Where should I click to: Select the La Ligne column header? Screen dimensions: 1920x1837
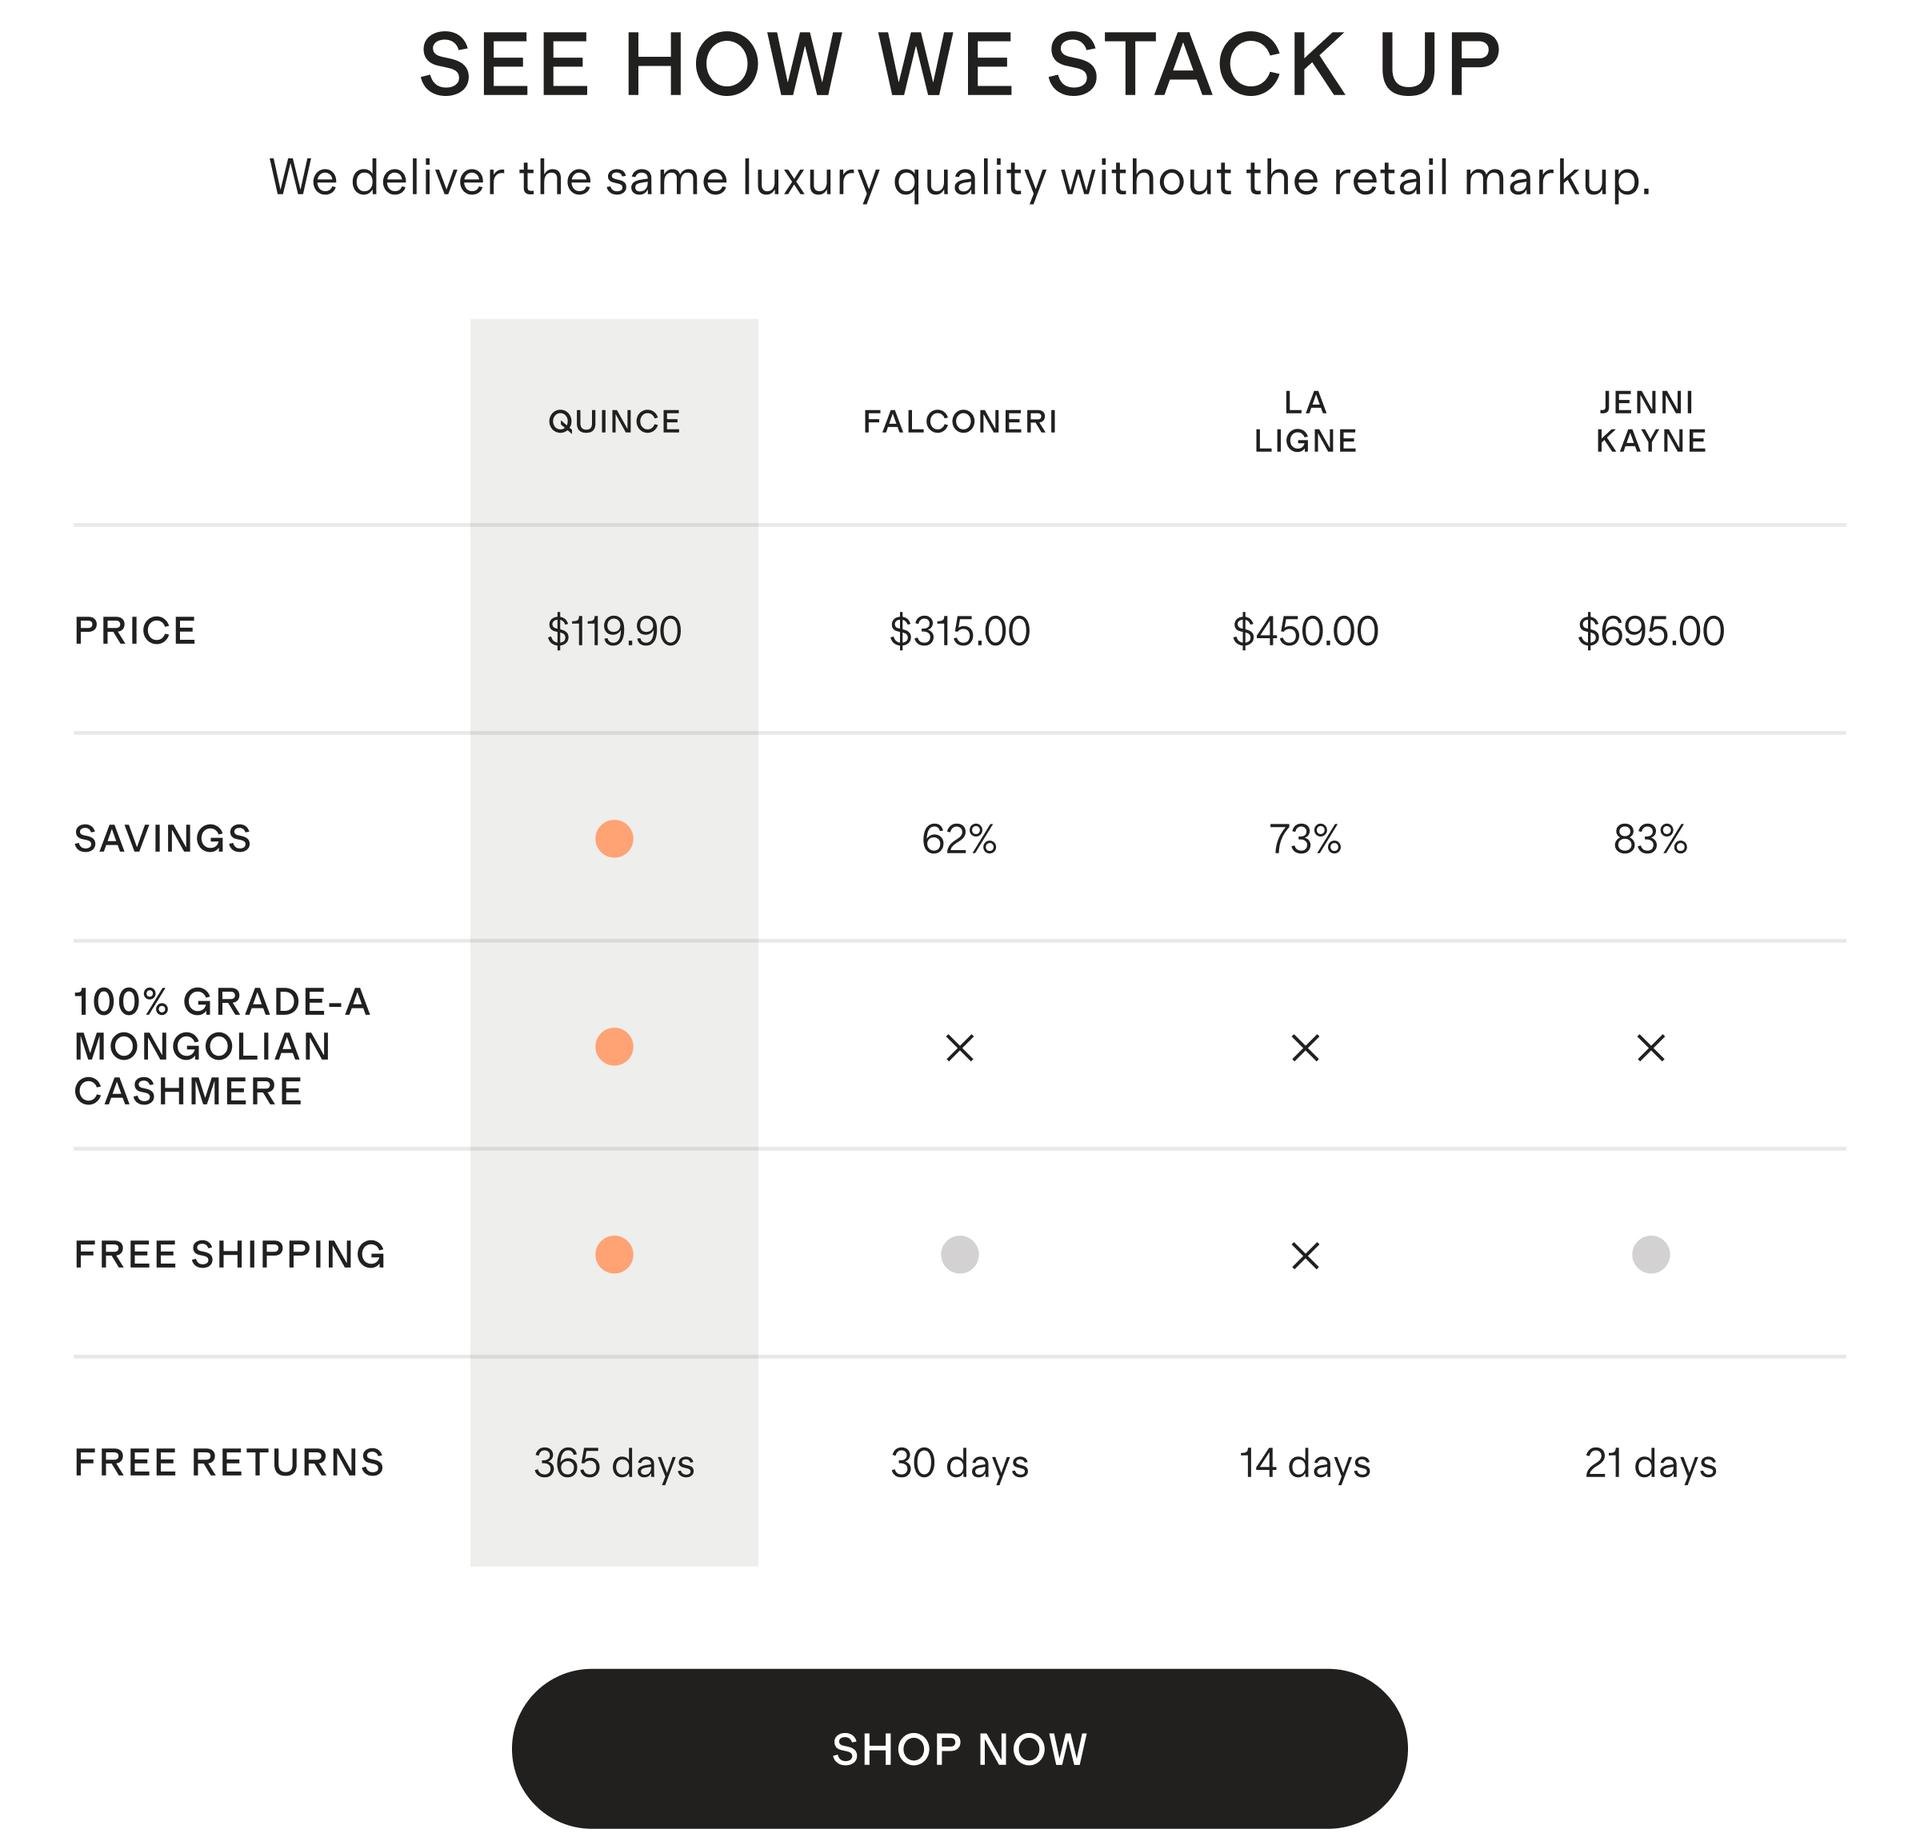[x=1305, y=422]
